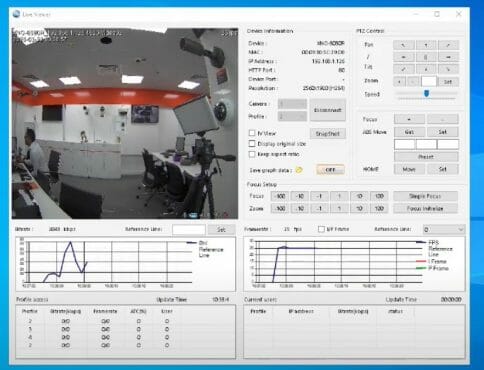
Task: Click the bitrate graph area
Action: coord(125,264)
